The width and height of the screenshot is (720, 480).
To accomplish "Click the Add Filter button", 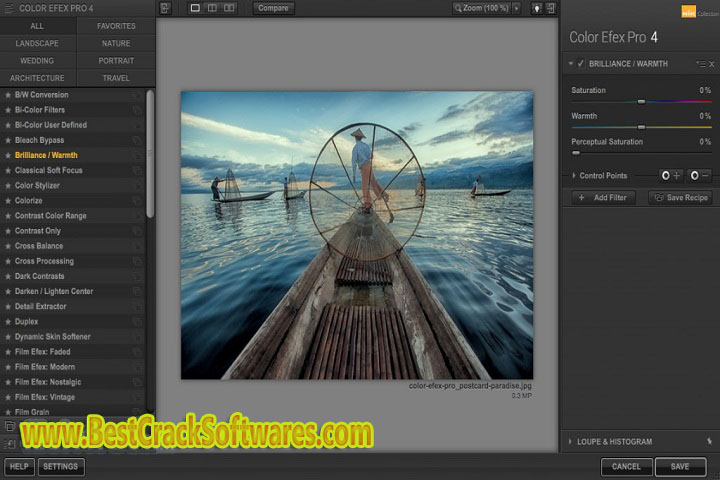I will click(x=604, y=198).
